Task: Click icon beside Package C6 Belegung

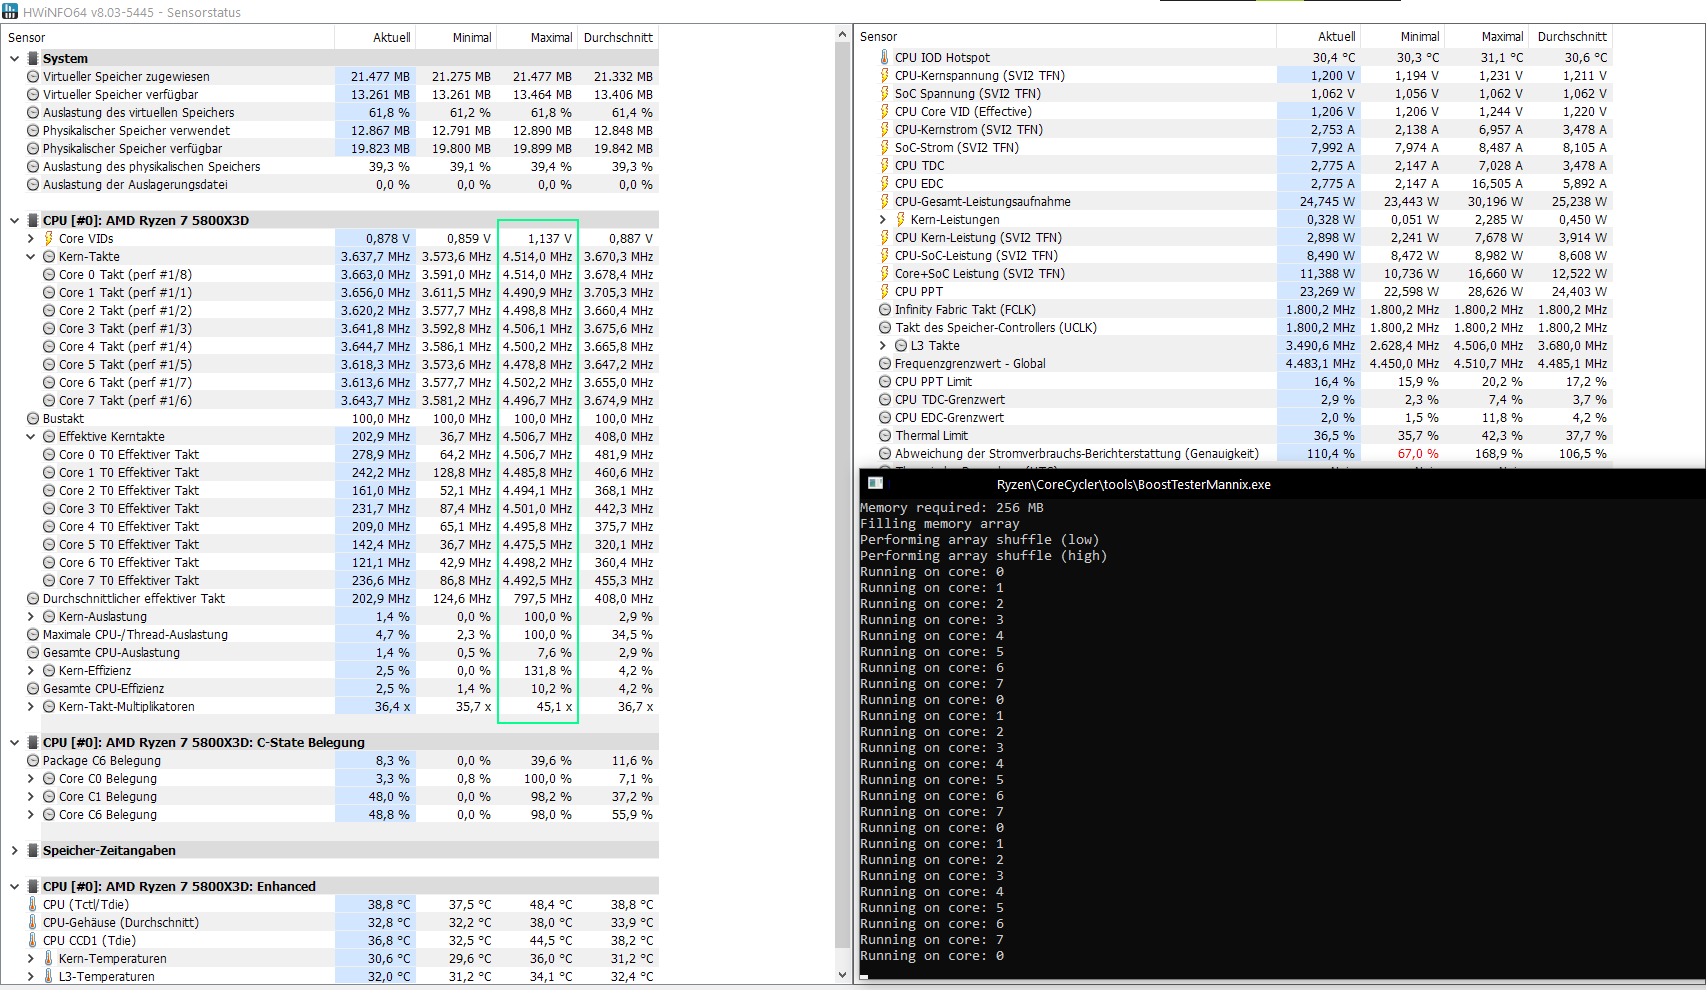Action: (x=33, y=760)
